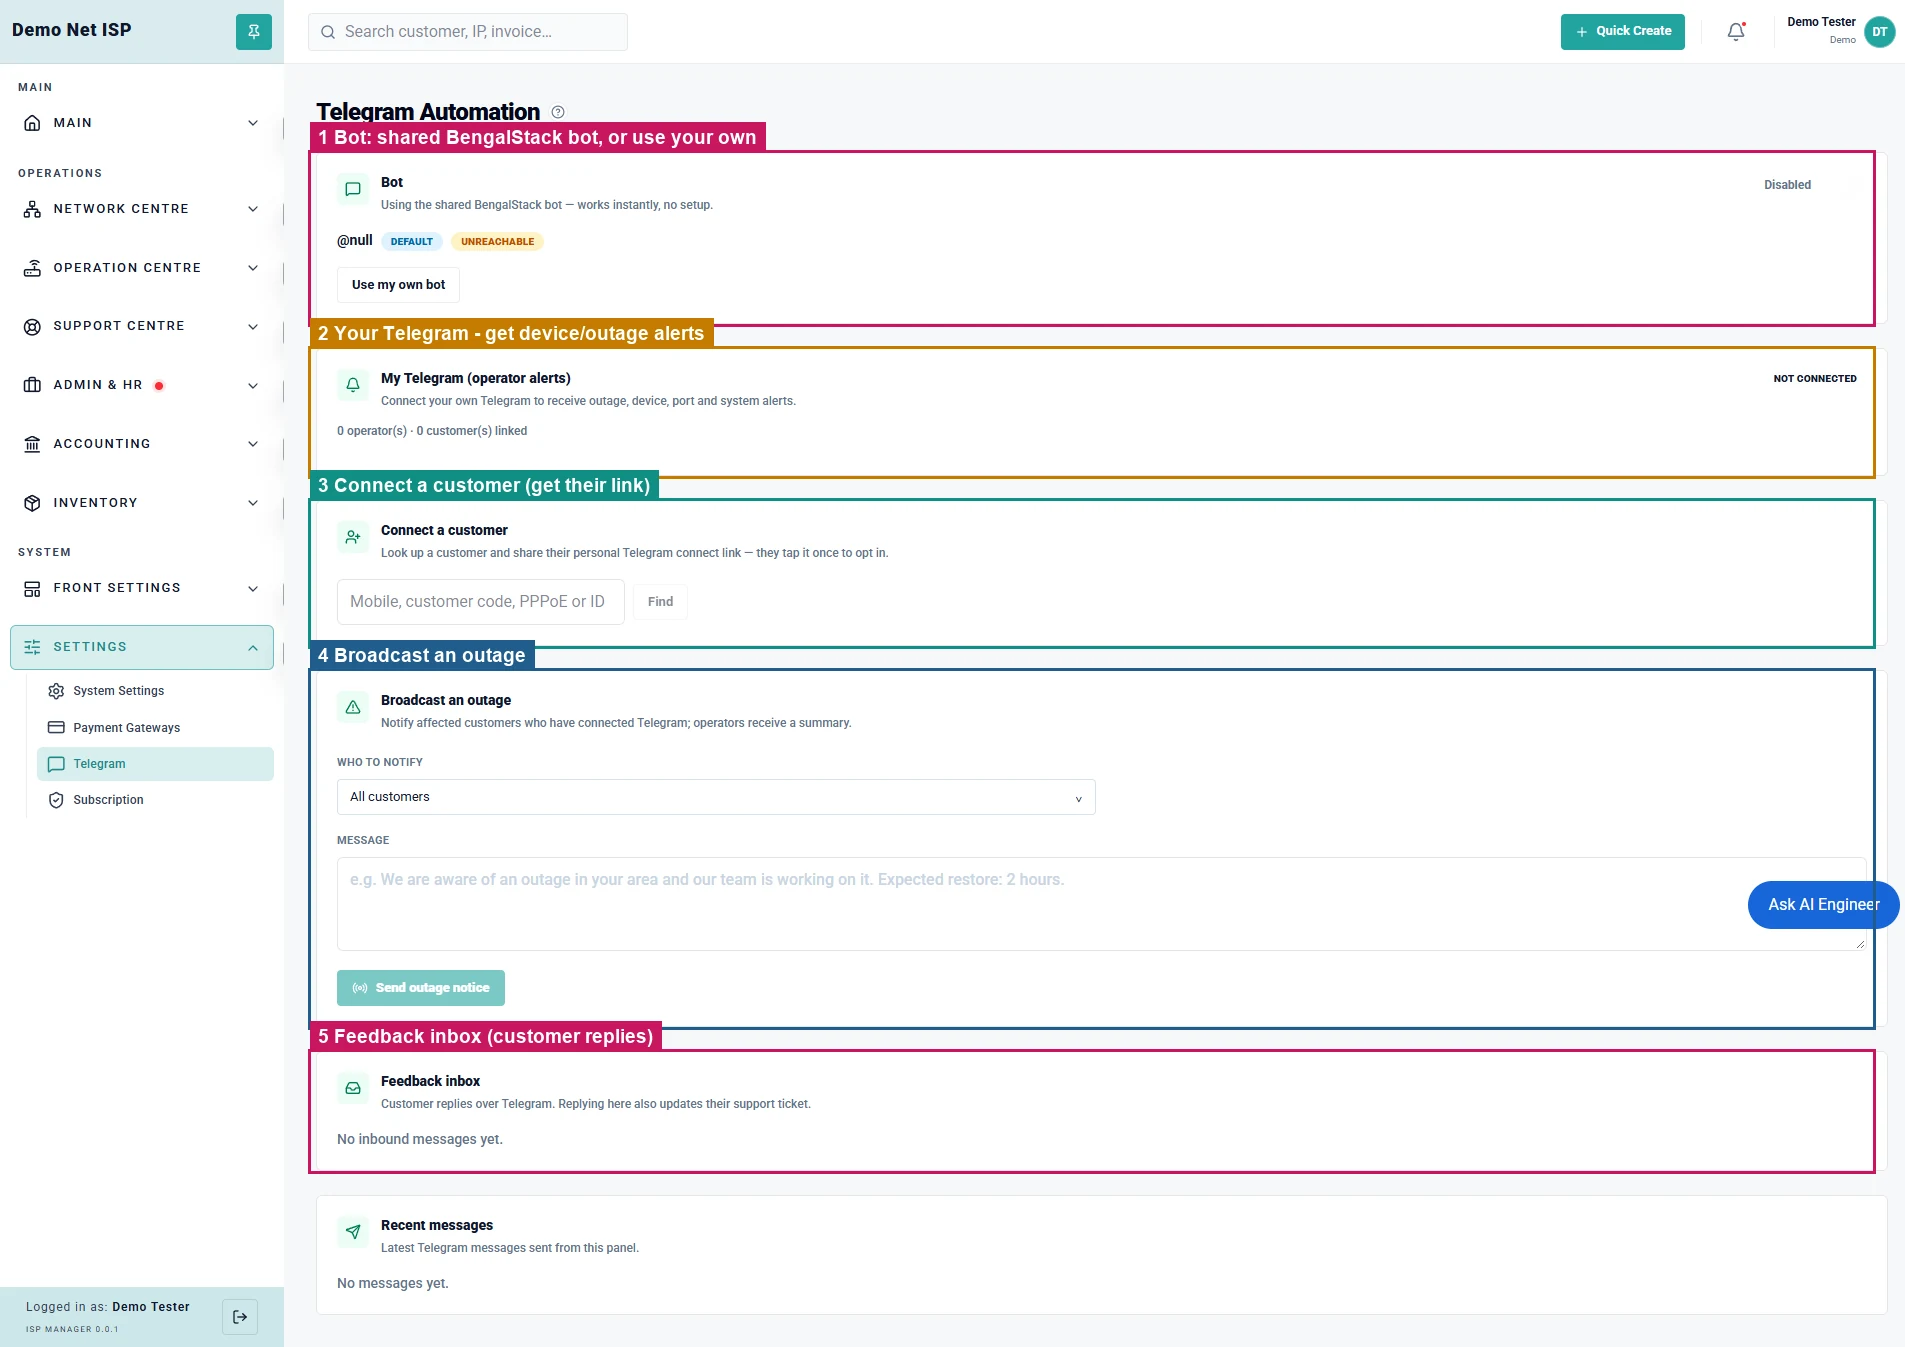Click the Quick Create button
1905x1347 pixels.
[x=1622, y=32]
